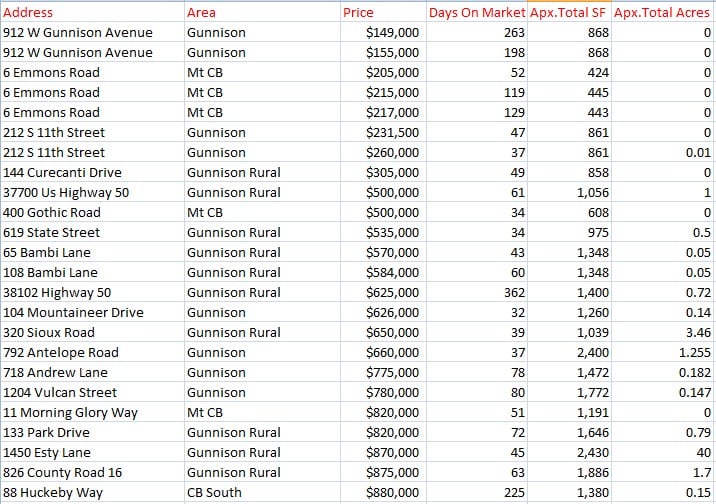Click the 1.7 acres cell
The width and height of the screenshot is (716, 504).
(x=663, y=472)
